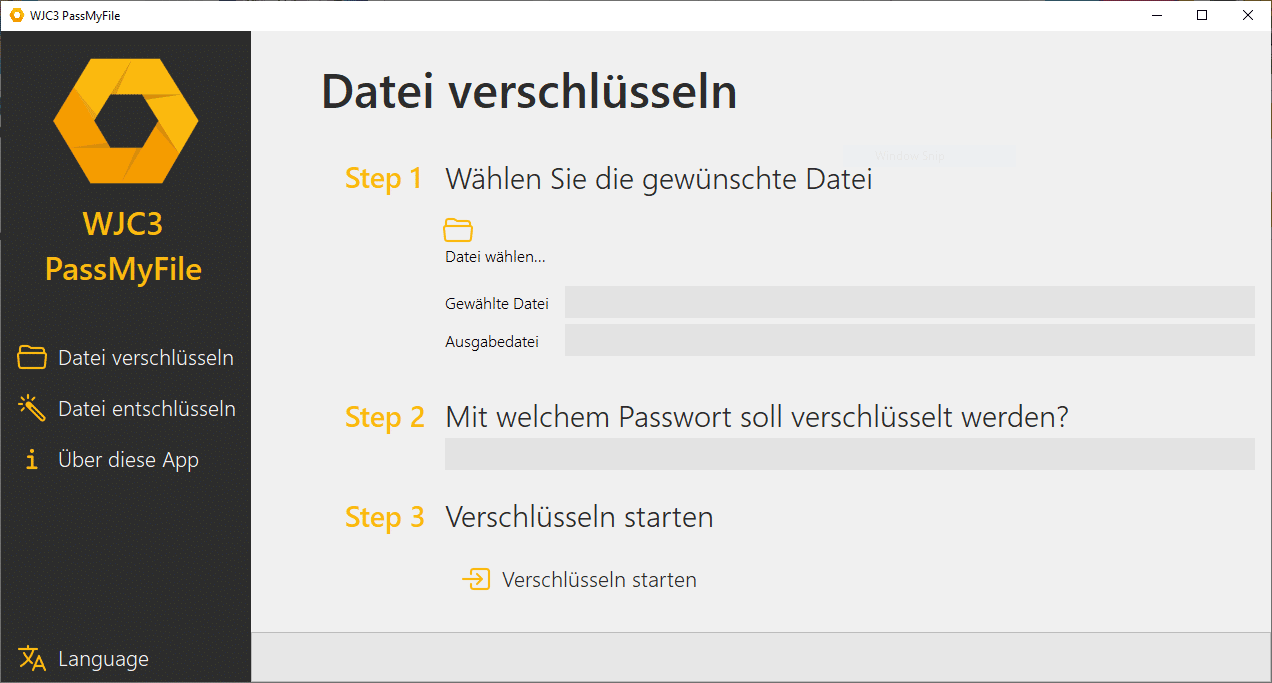
Task: Maximize the PassMyFile window
Action: (x=1201, y=15)
